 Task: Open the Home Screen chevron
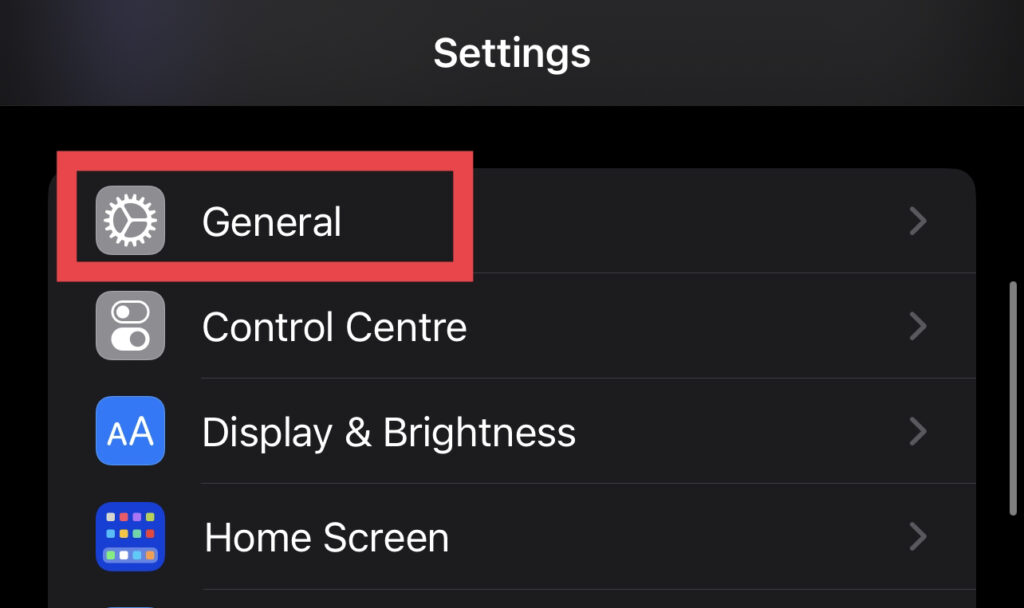918,537
